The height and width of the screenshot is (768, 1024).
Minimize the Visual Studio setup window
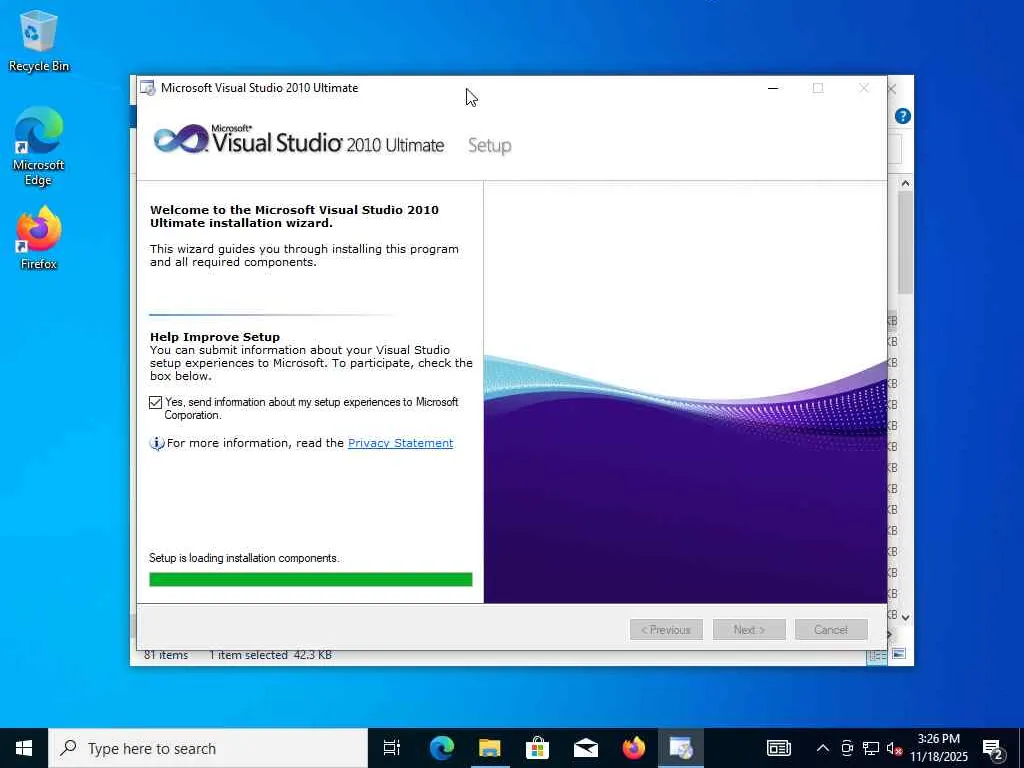point(773,88)
